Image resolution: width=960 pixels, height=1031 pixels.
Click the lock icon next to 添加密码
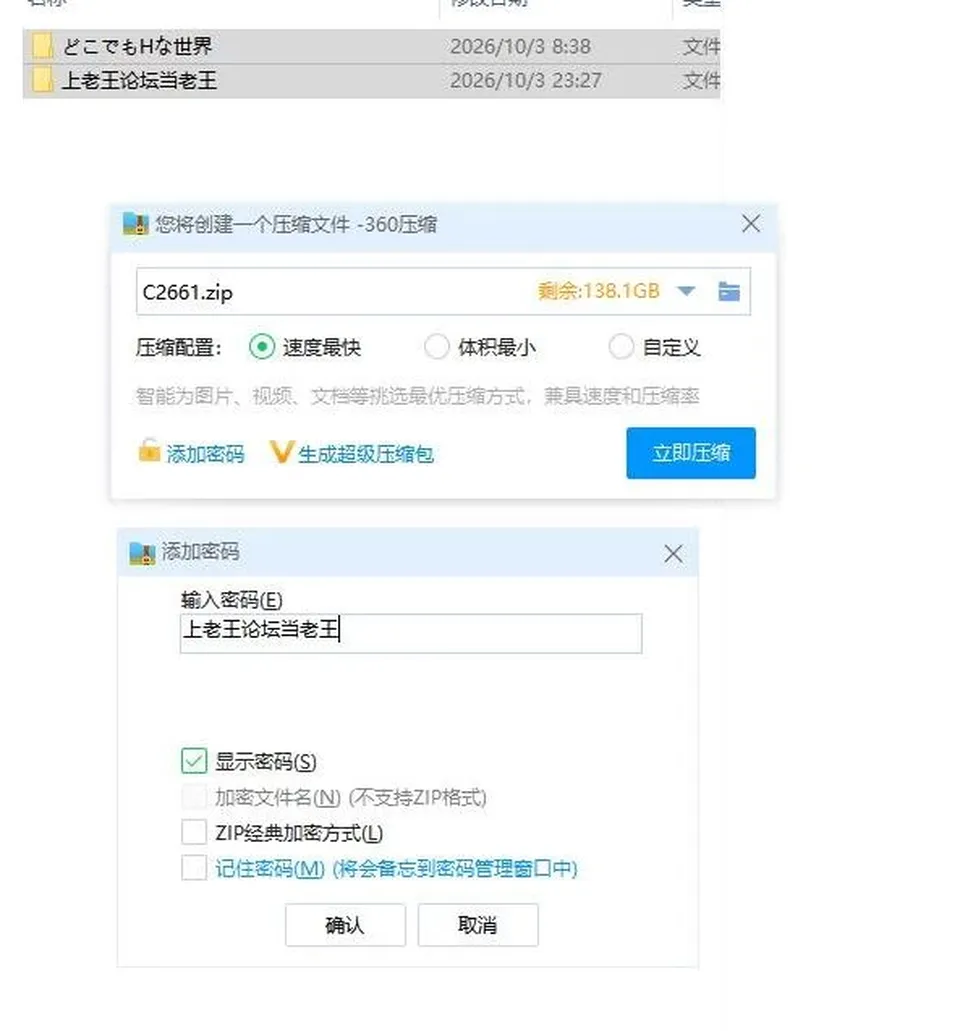[x=149, y=451]
